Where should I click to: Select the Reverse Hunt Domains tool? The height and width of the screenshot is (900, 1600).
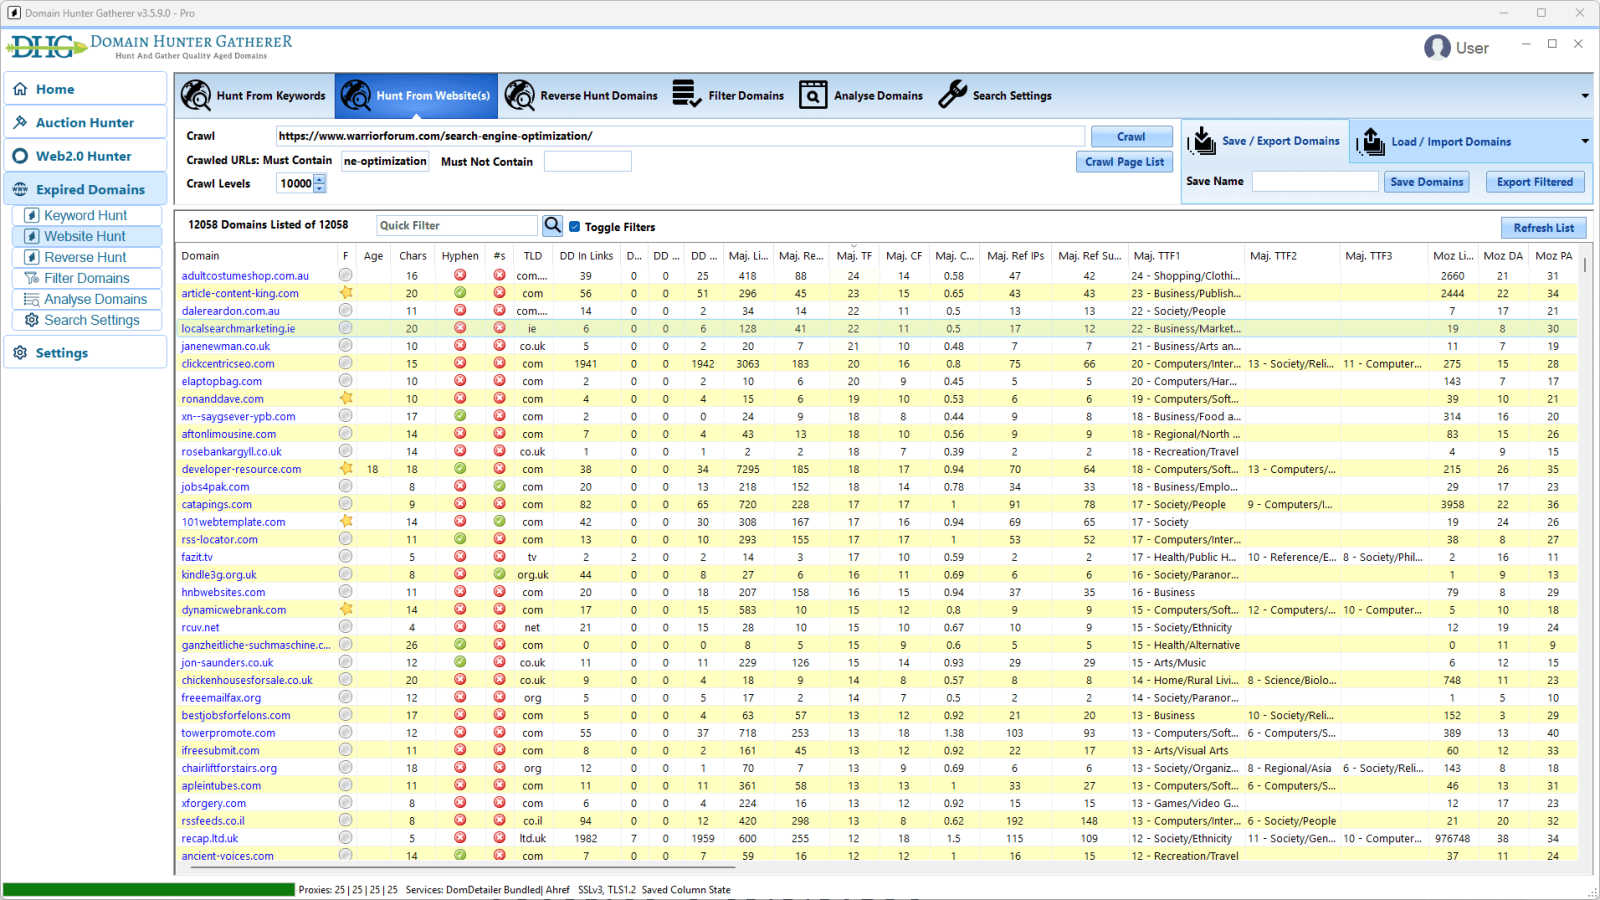click(582, 95)
